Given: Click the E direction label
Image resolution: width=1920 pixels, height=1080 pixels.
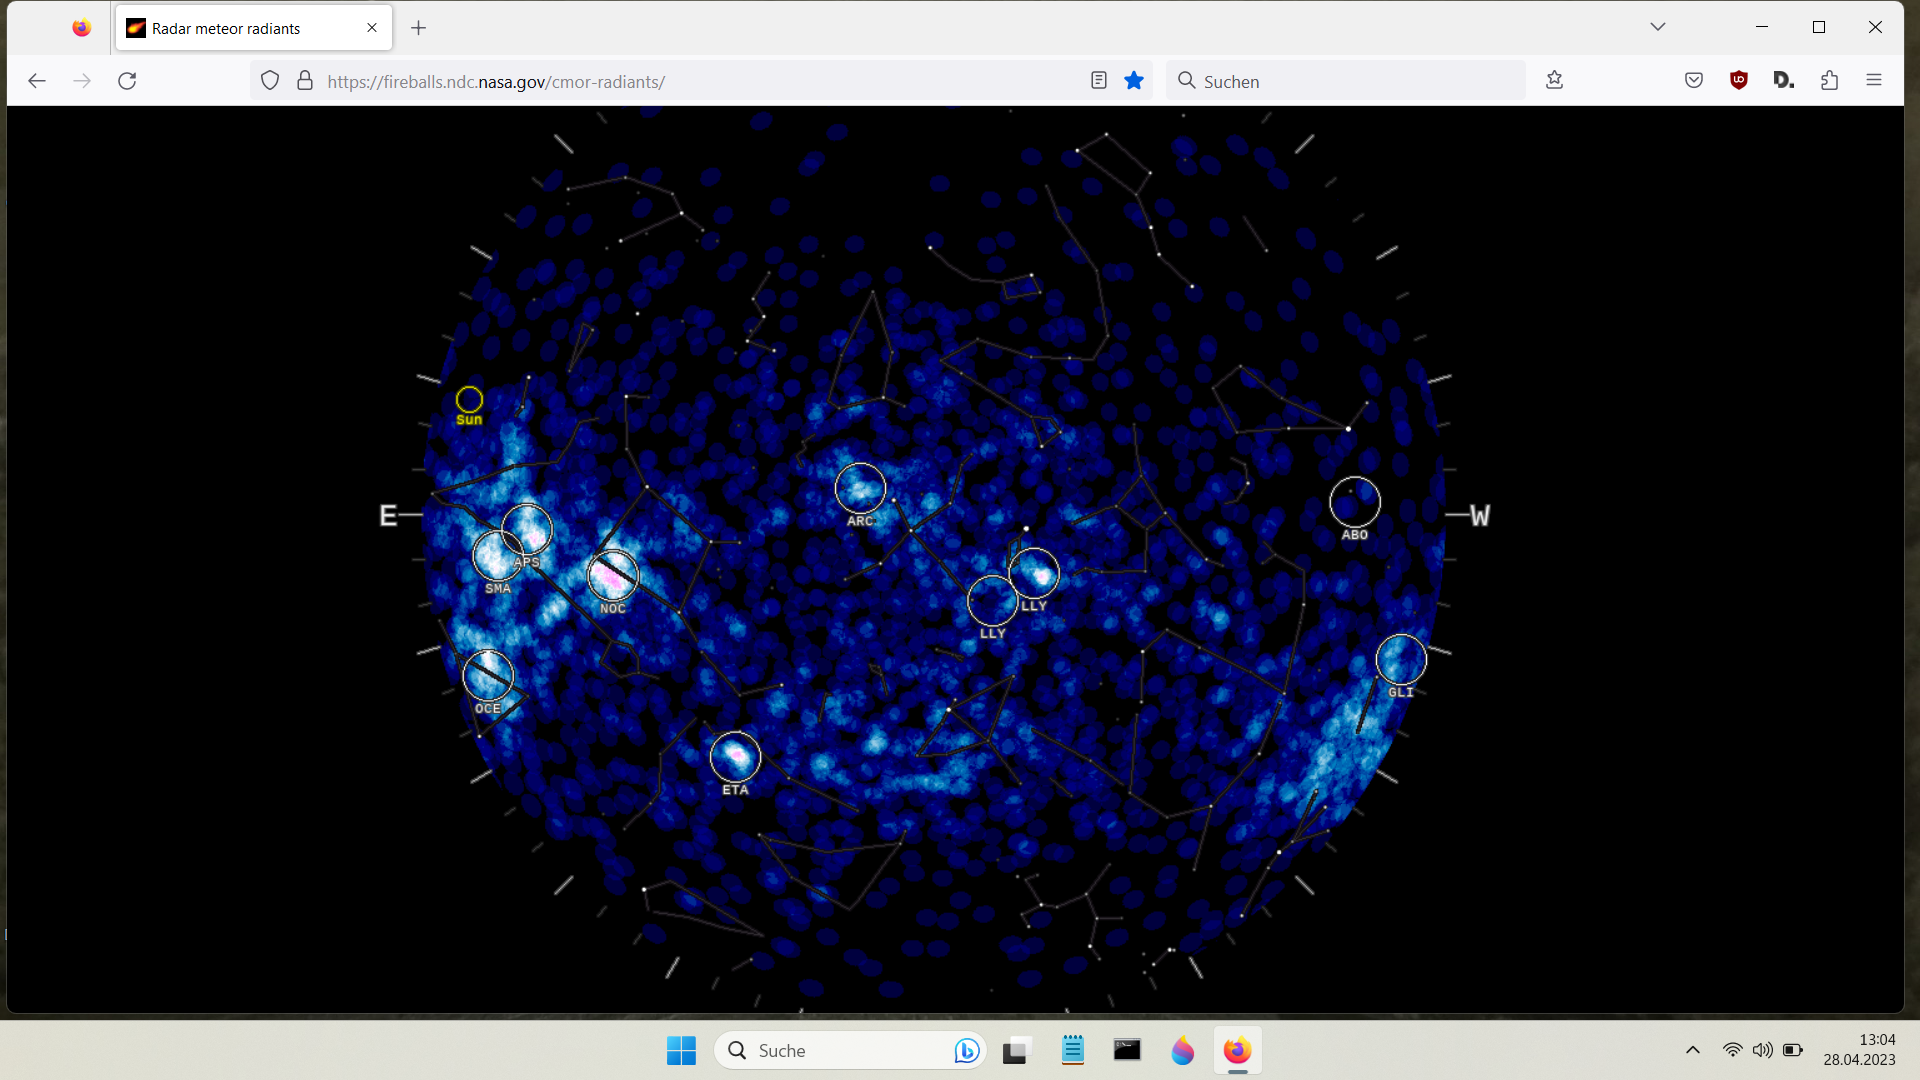Looking at the screenshot, I should 388,516.
